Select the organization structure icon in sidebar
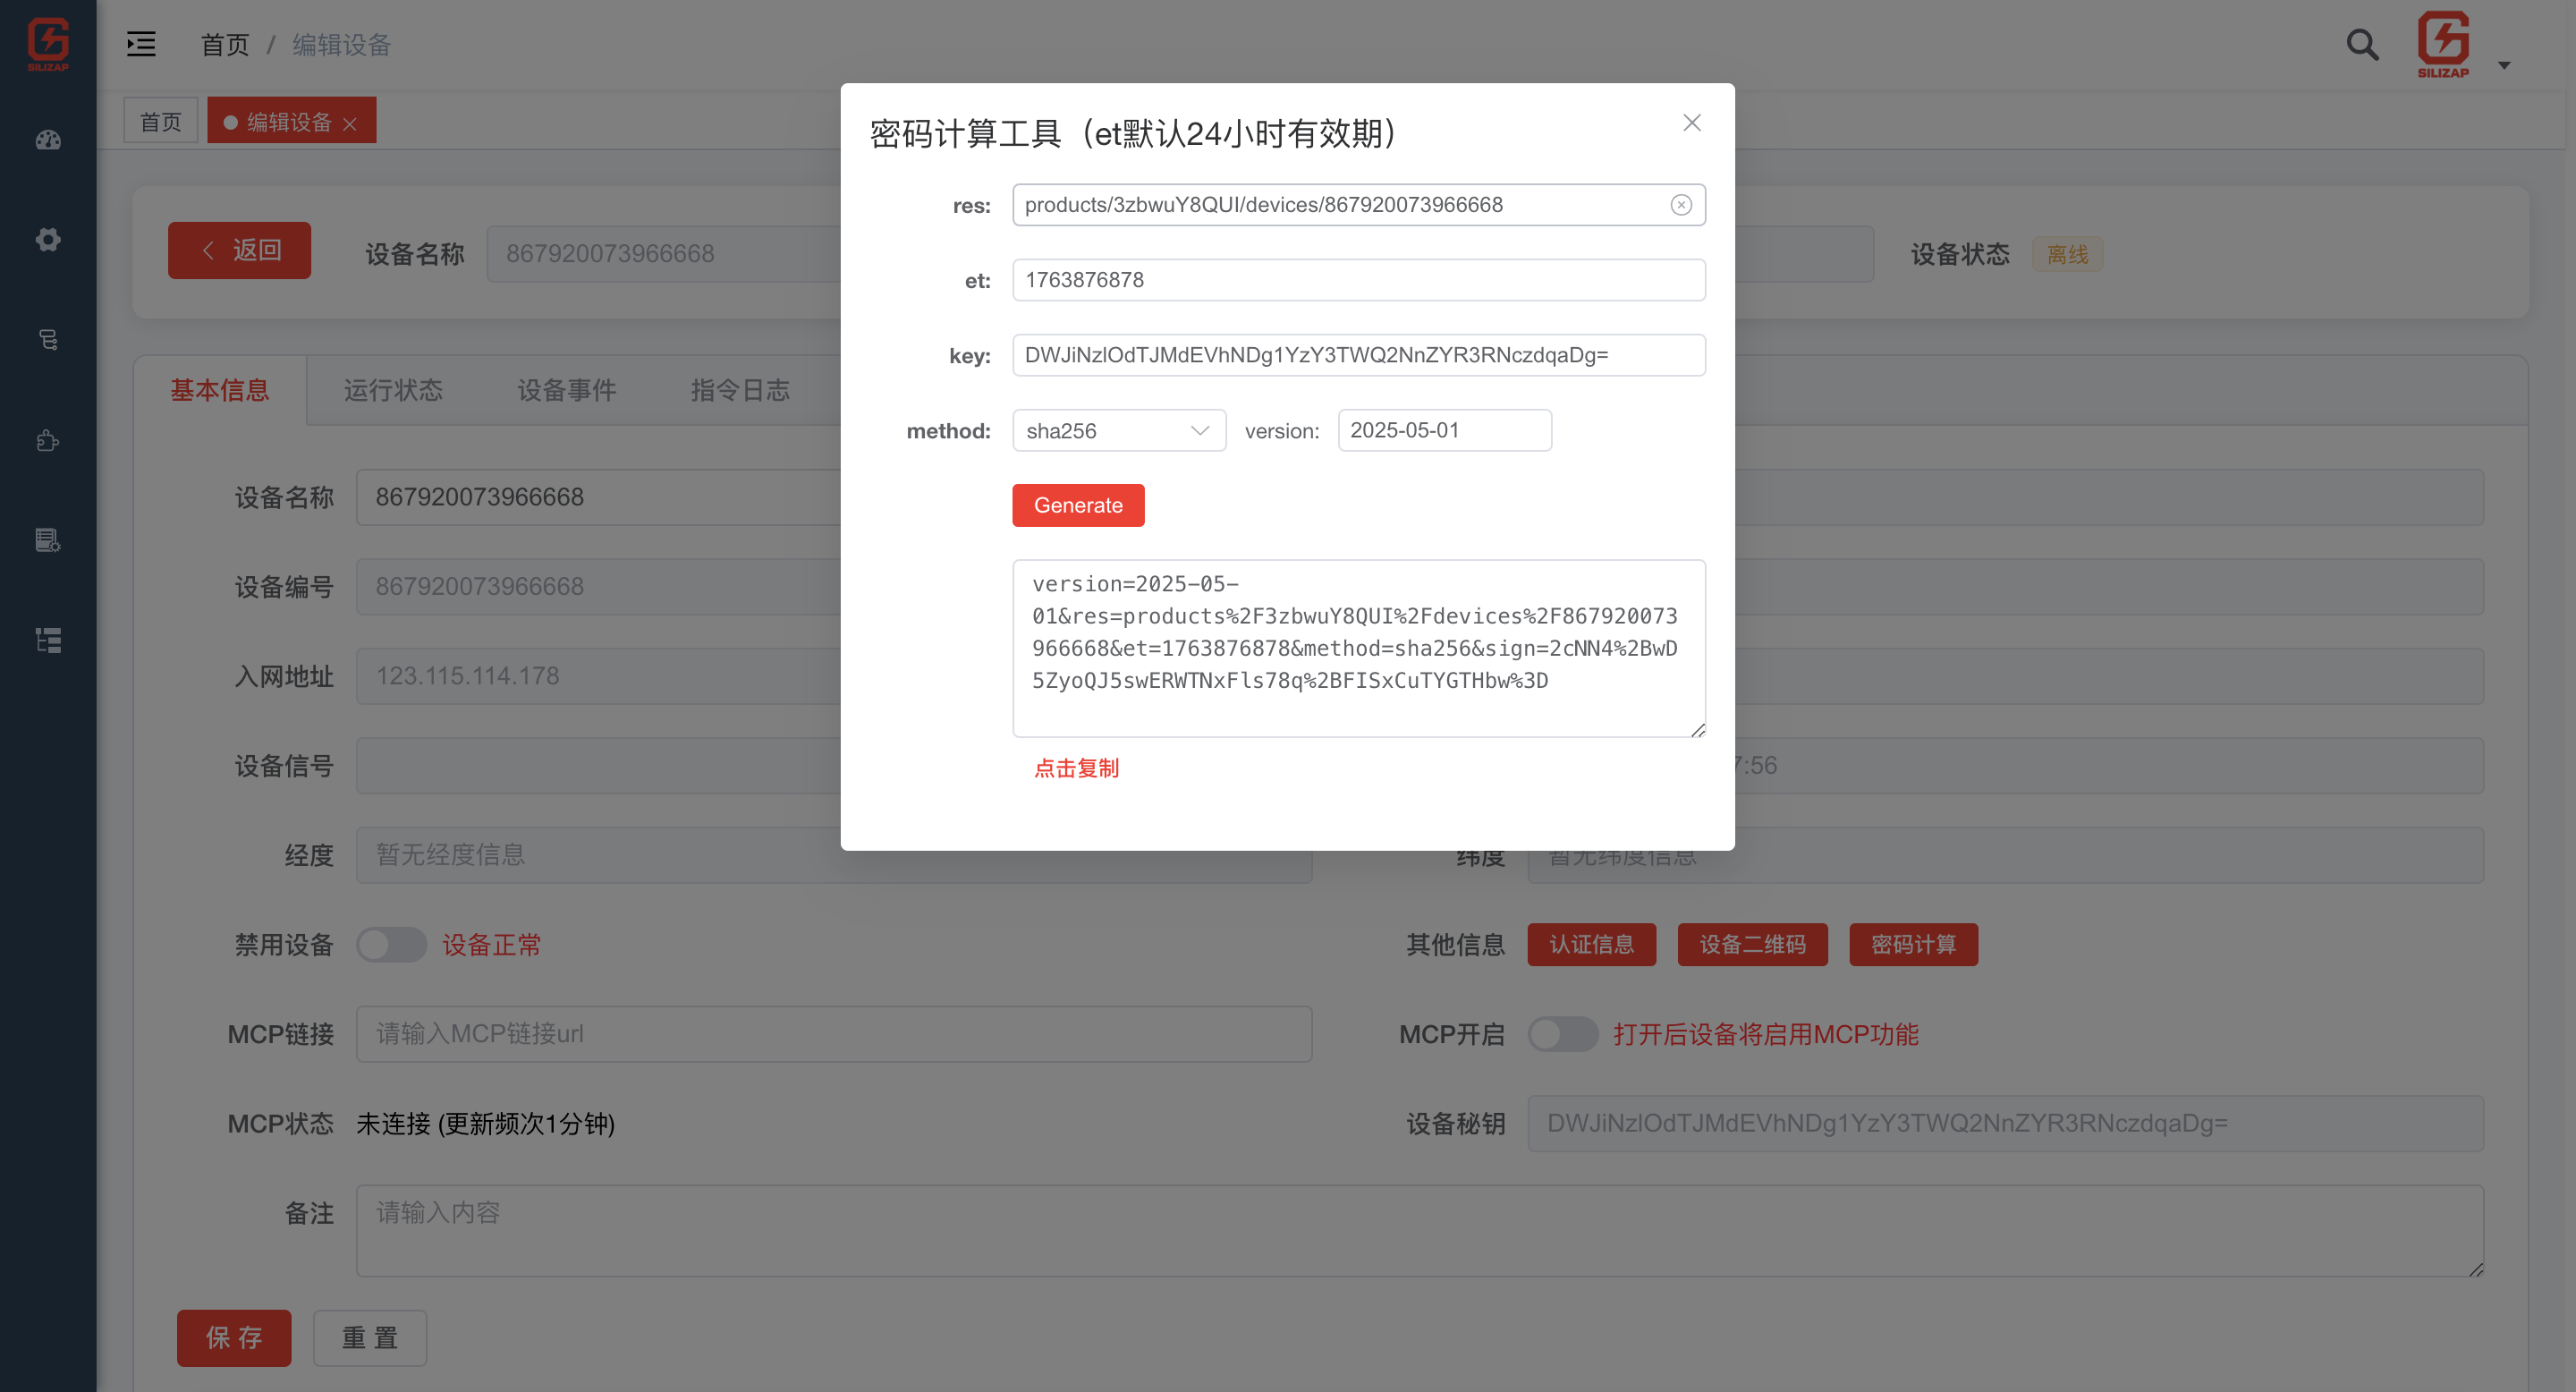Screen dimensions: 2576x1392 point(47,641)
